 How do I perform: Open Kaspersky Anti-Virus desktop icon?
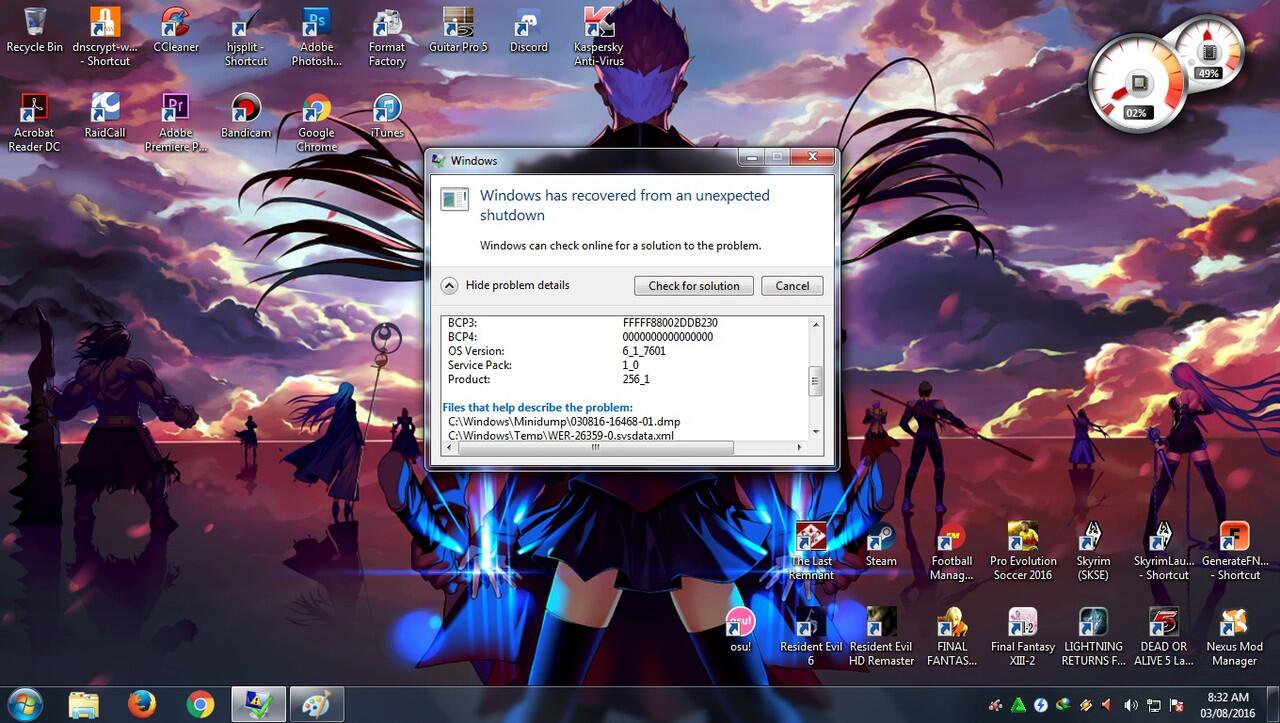598,37
